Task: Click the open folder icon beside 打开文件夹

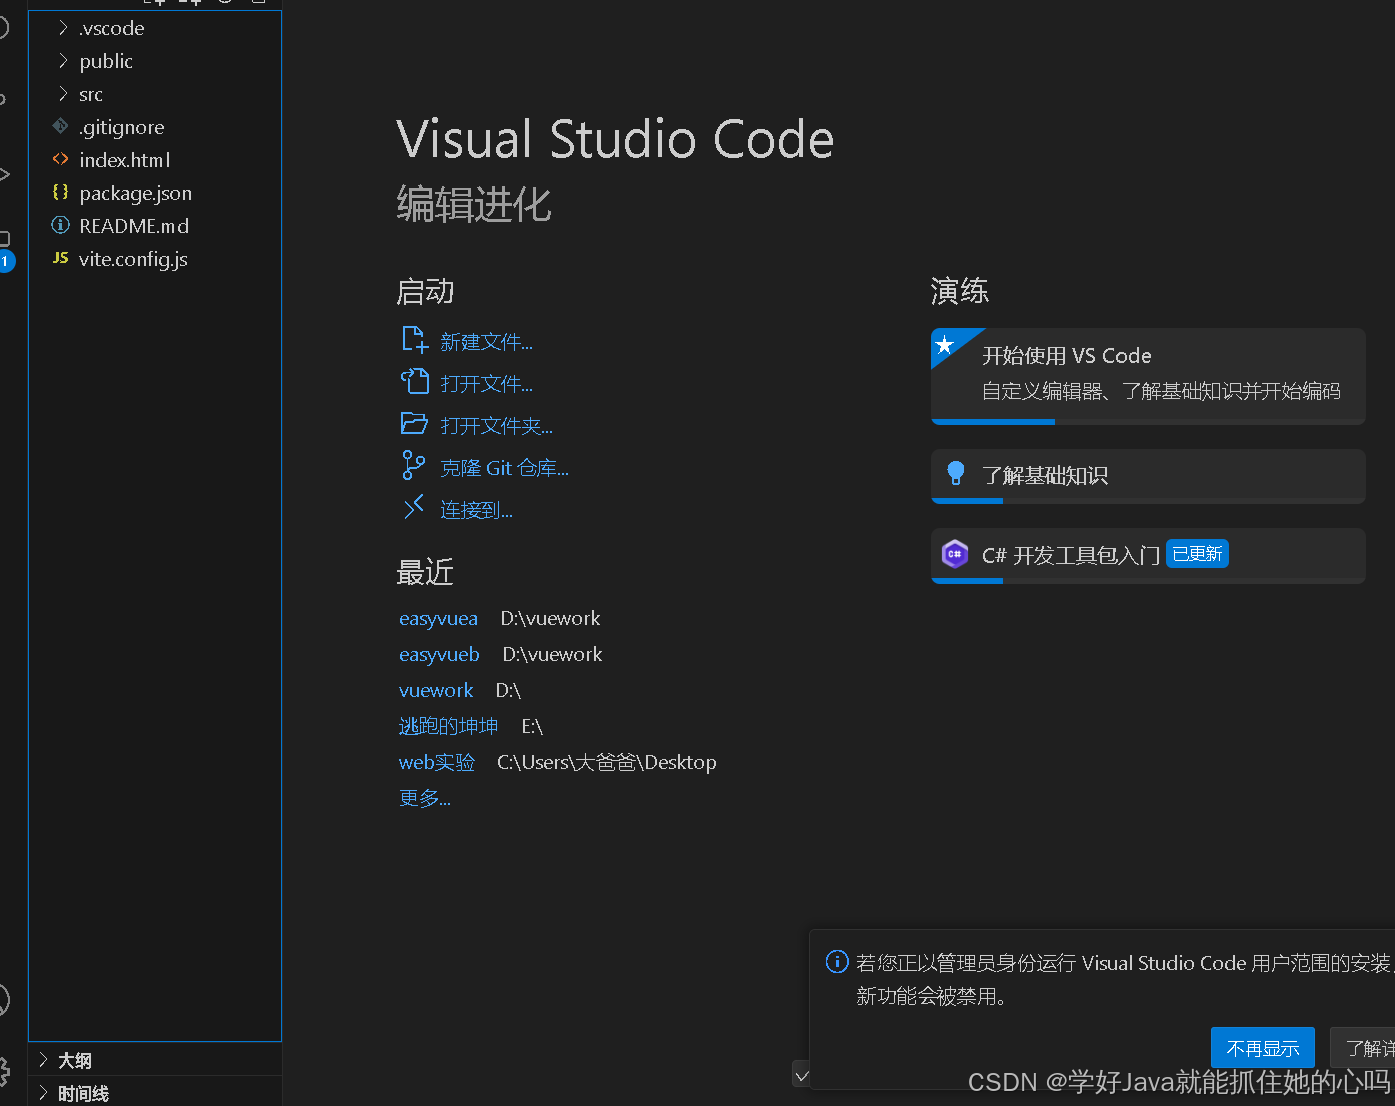Action: click(x=414, y=424)
